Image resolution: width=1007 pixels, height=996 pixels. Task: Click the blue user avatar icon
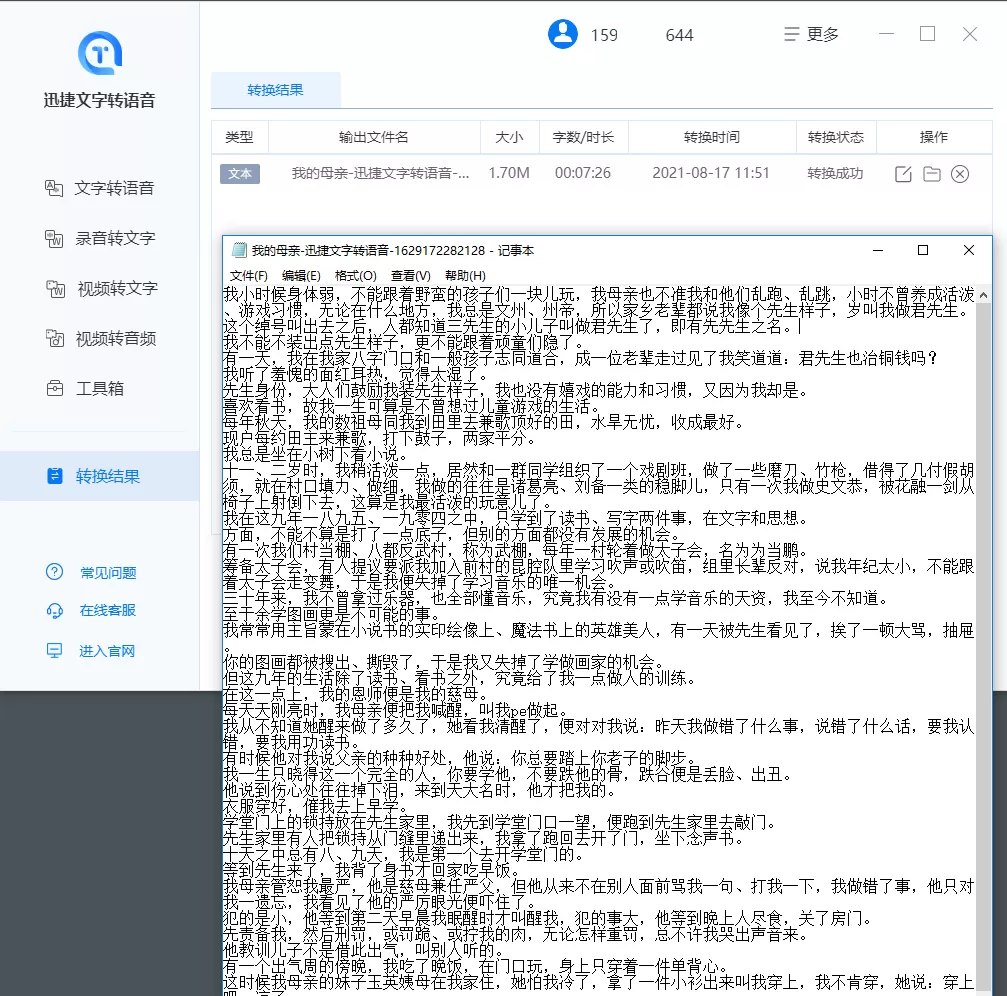(x=563, y=34)
